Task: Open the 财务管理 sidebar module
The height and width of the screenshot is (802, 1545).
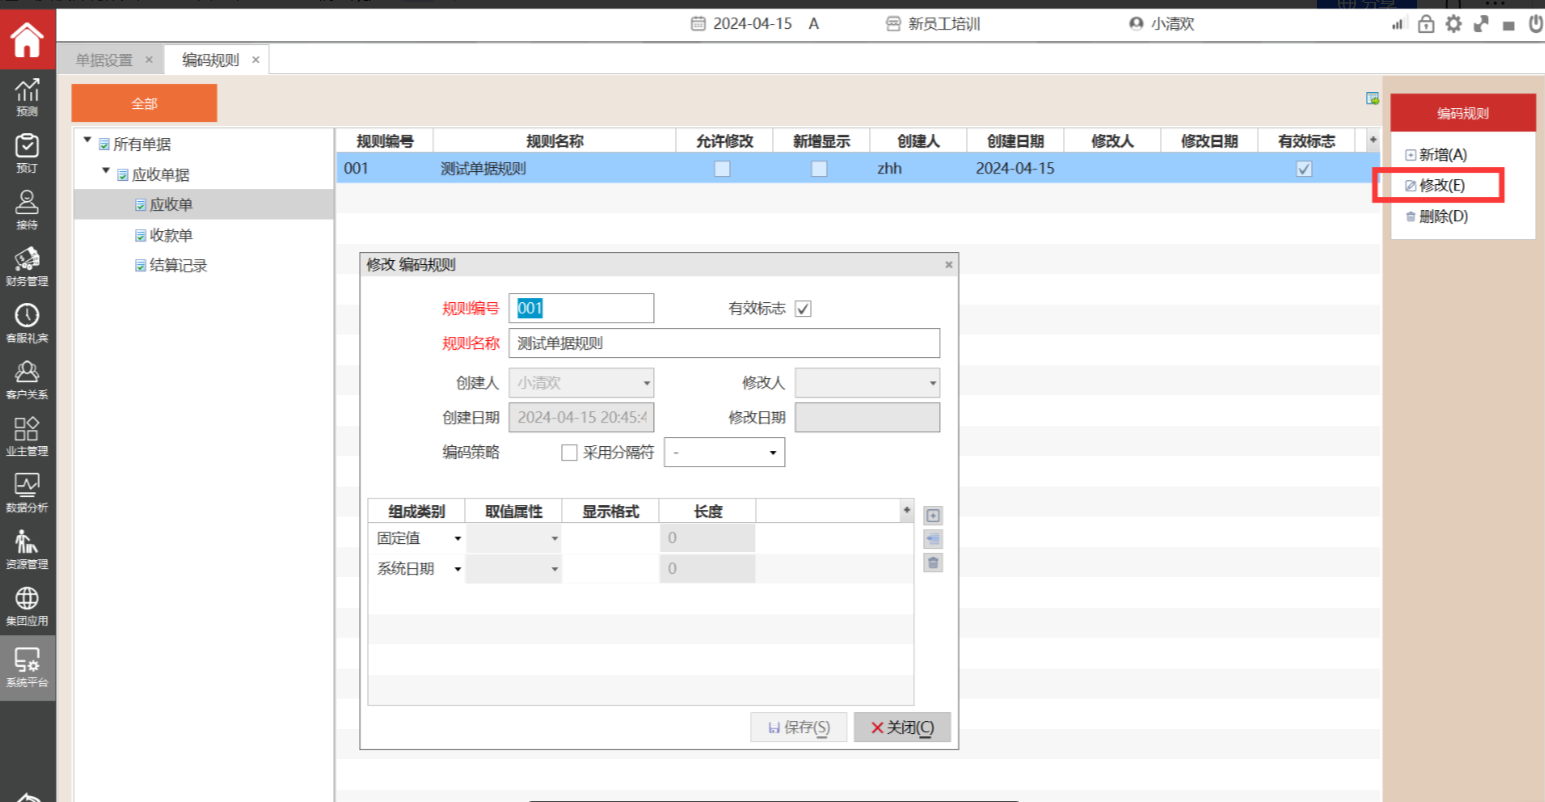Action: [27, 266]
